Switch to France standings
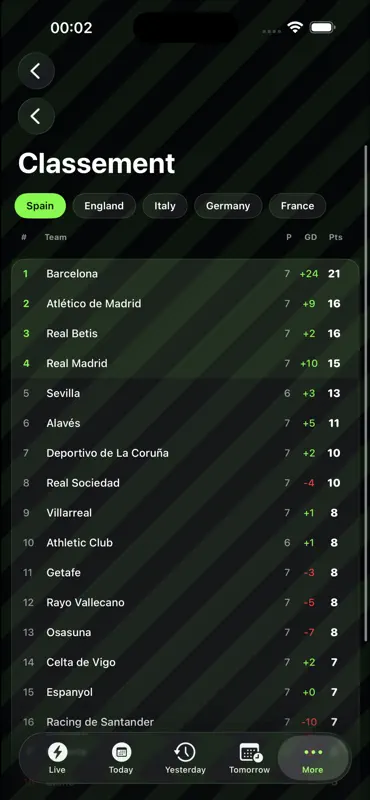370x800 pixels. coord(298,206)
